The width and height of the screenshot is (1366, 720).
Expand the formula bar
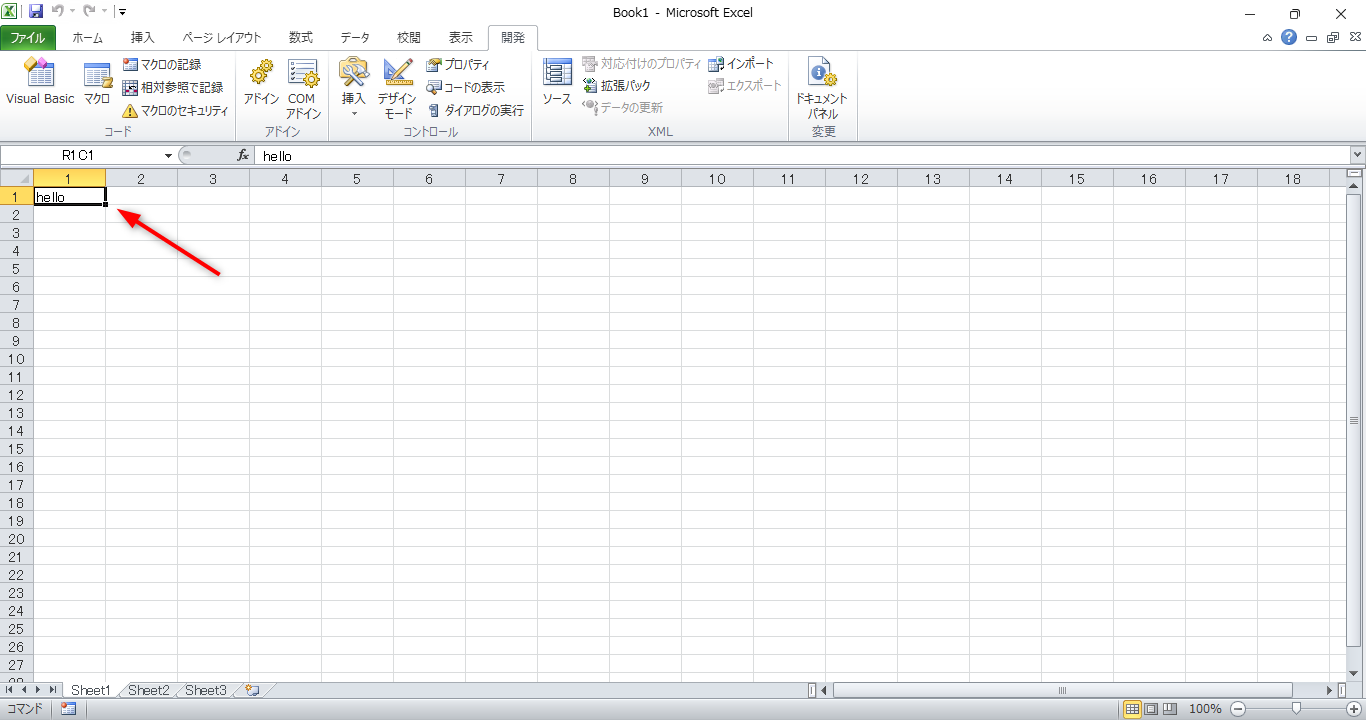pyautogui.click(x=1357, y=156)
